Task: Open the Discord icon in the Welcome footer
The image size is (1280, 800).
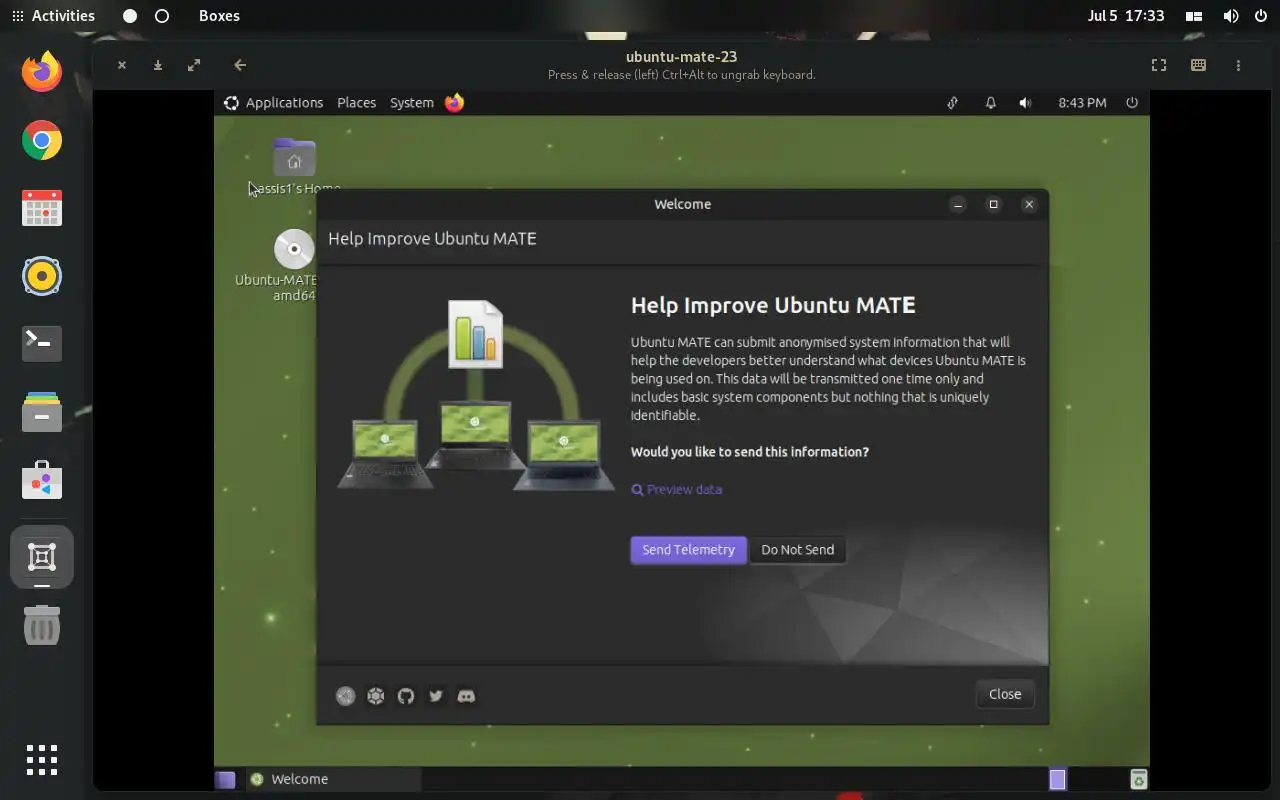Action: (466, 696)
